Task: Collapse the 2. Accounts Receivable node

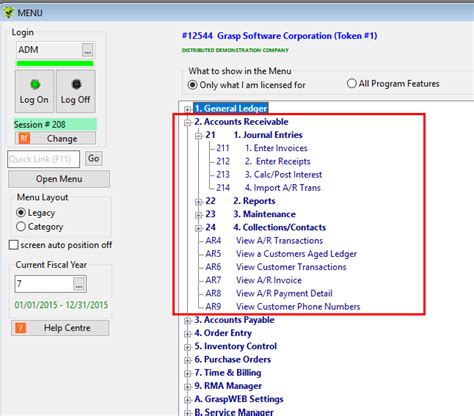Action: pos(187,122)
